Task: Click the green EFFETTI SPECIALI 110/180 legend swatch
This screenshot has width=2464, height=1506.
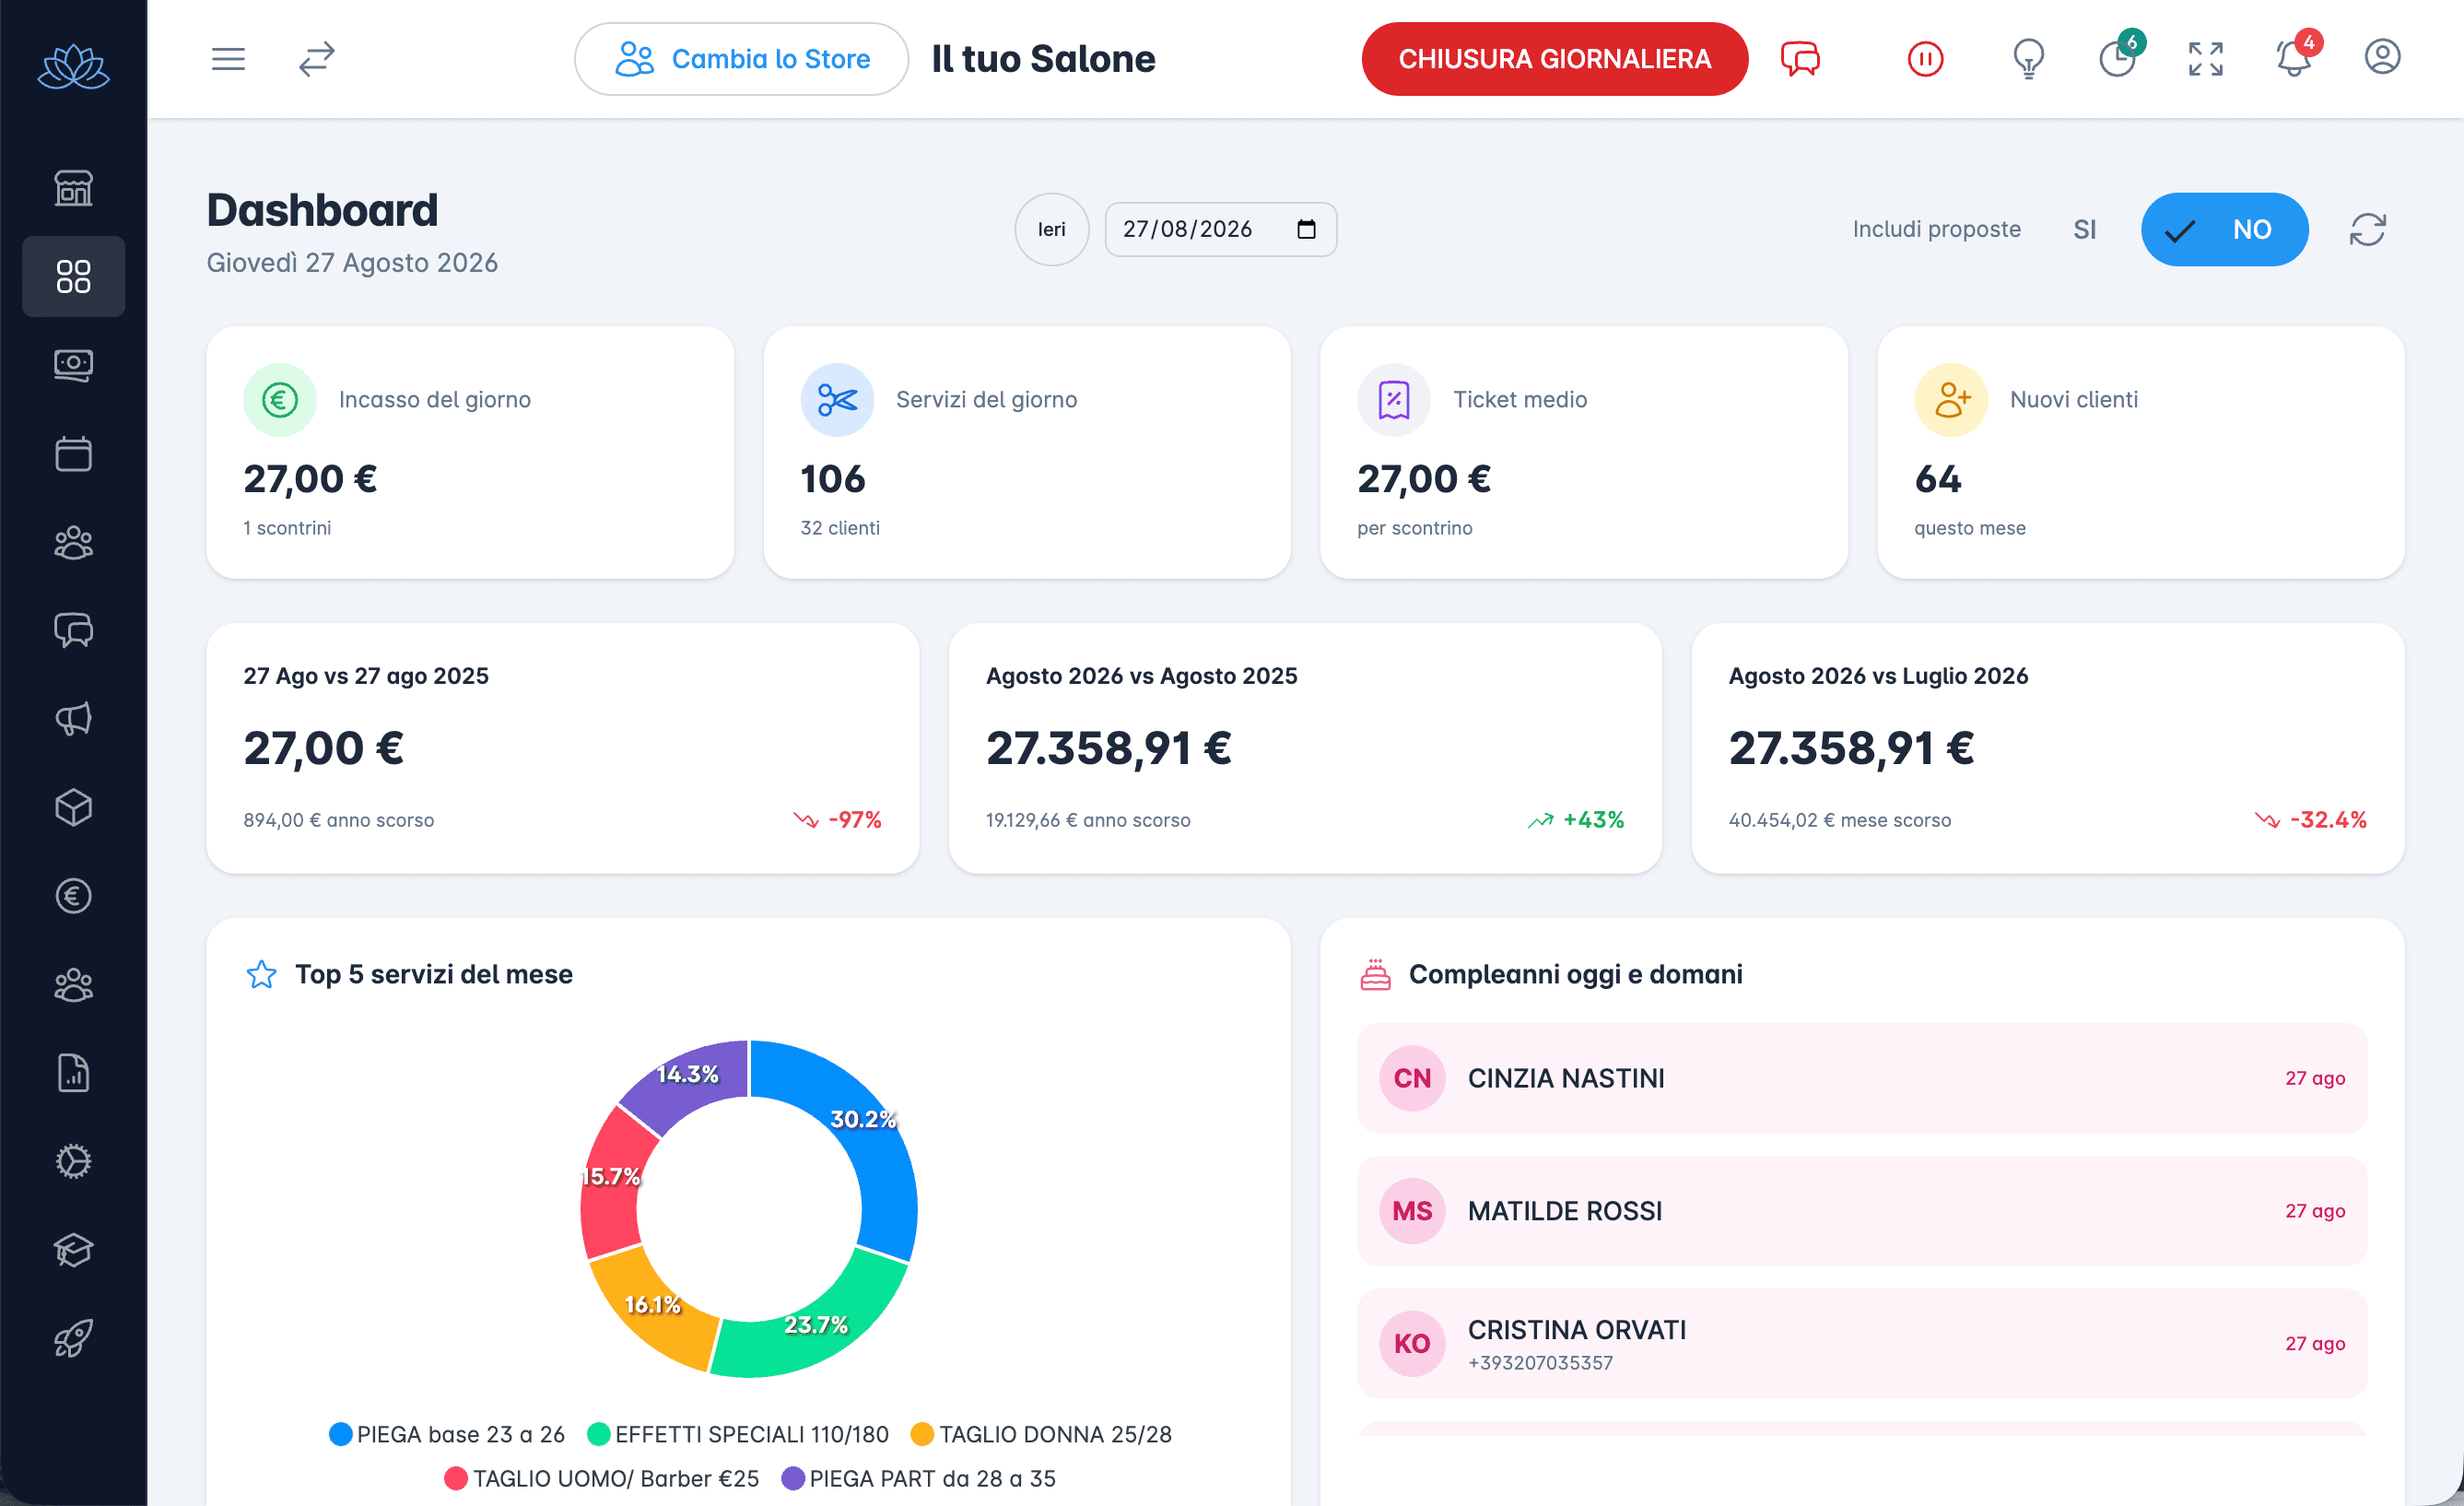Action: [599, 1434]
